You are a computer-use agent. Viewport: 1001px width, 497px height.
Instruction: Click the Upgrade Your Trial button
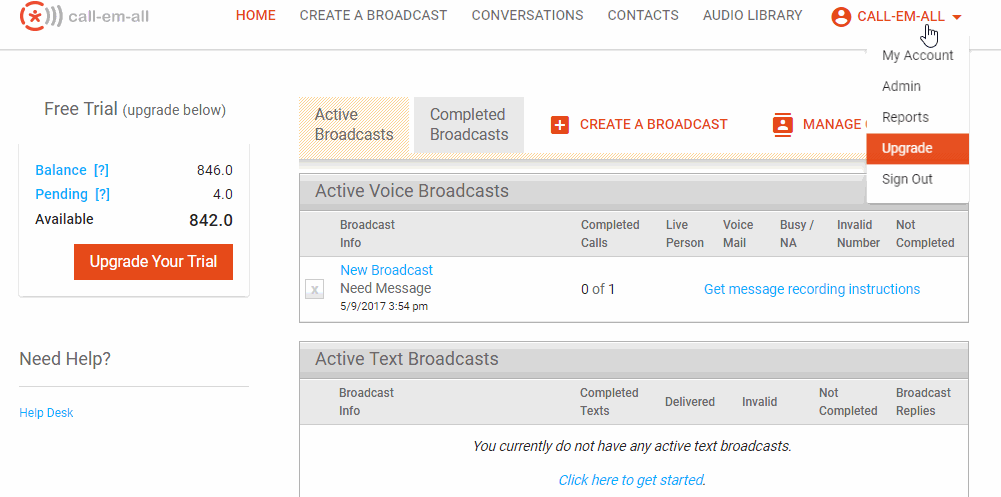(153, 262)
